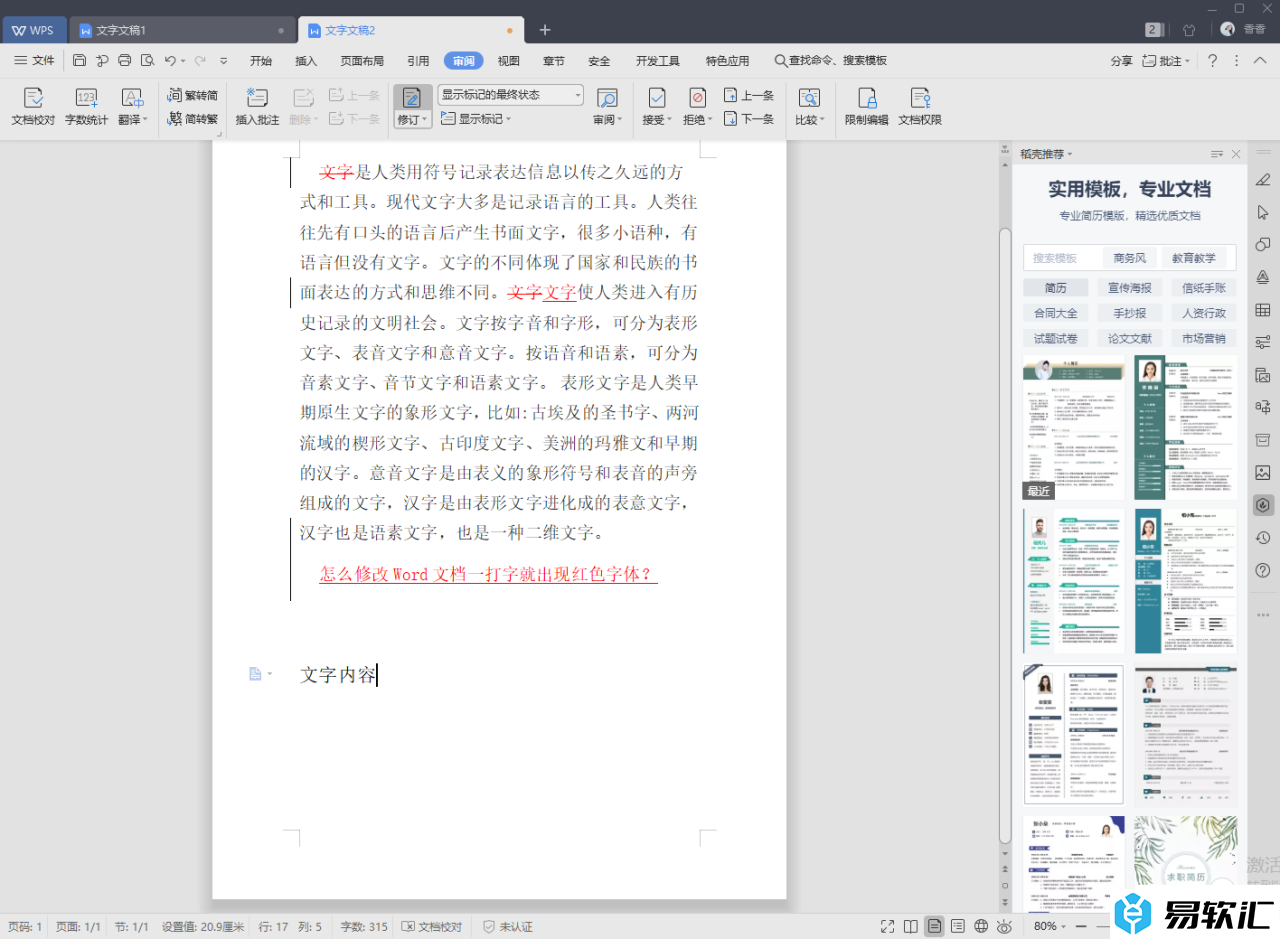
Task: Open the 显示标记的最终状态 combo box
Action: pos(510,95)
